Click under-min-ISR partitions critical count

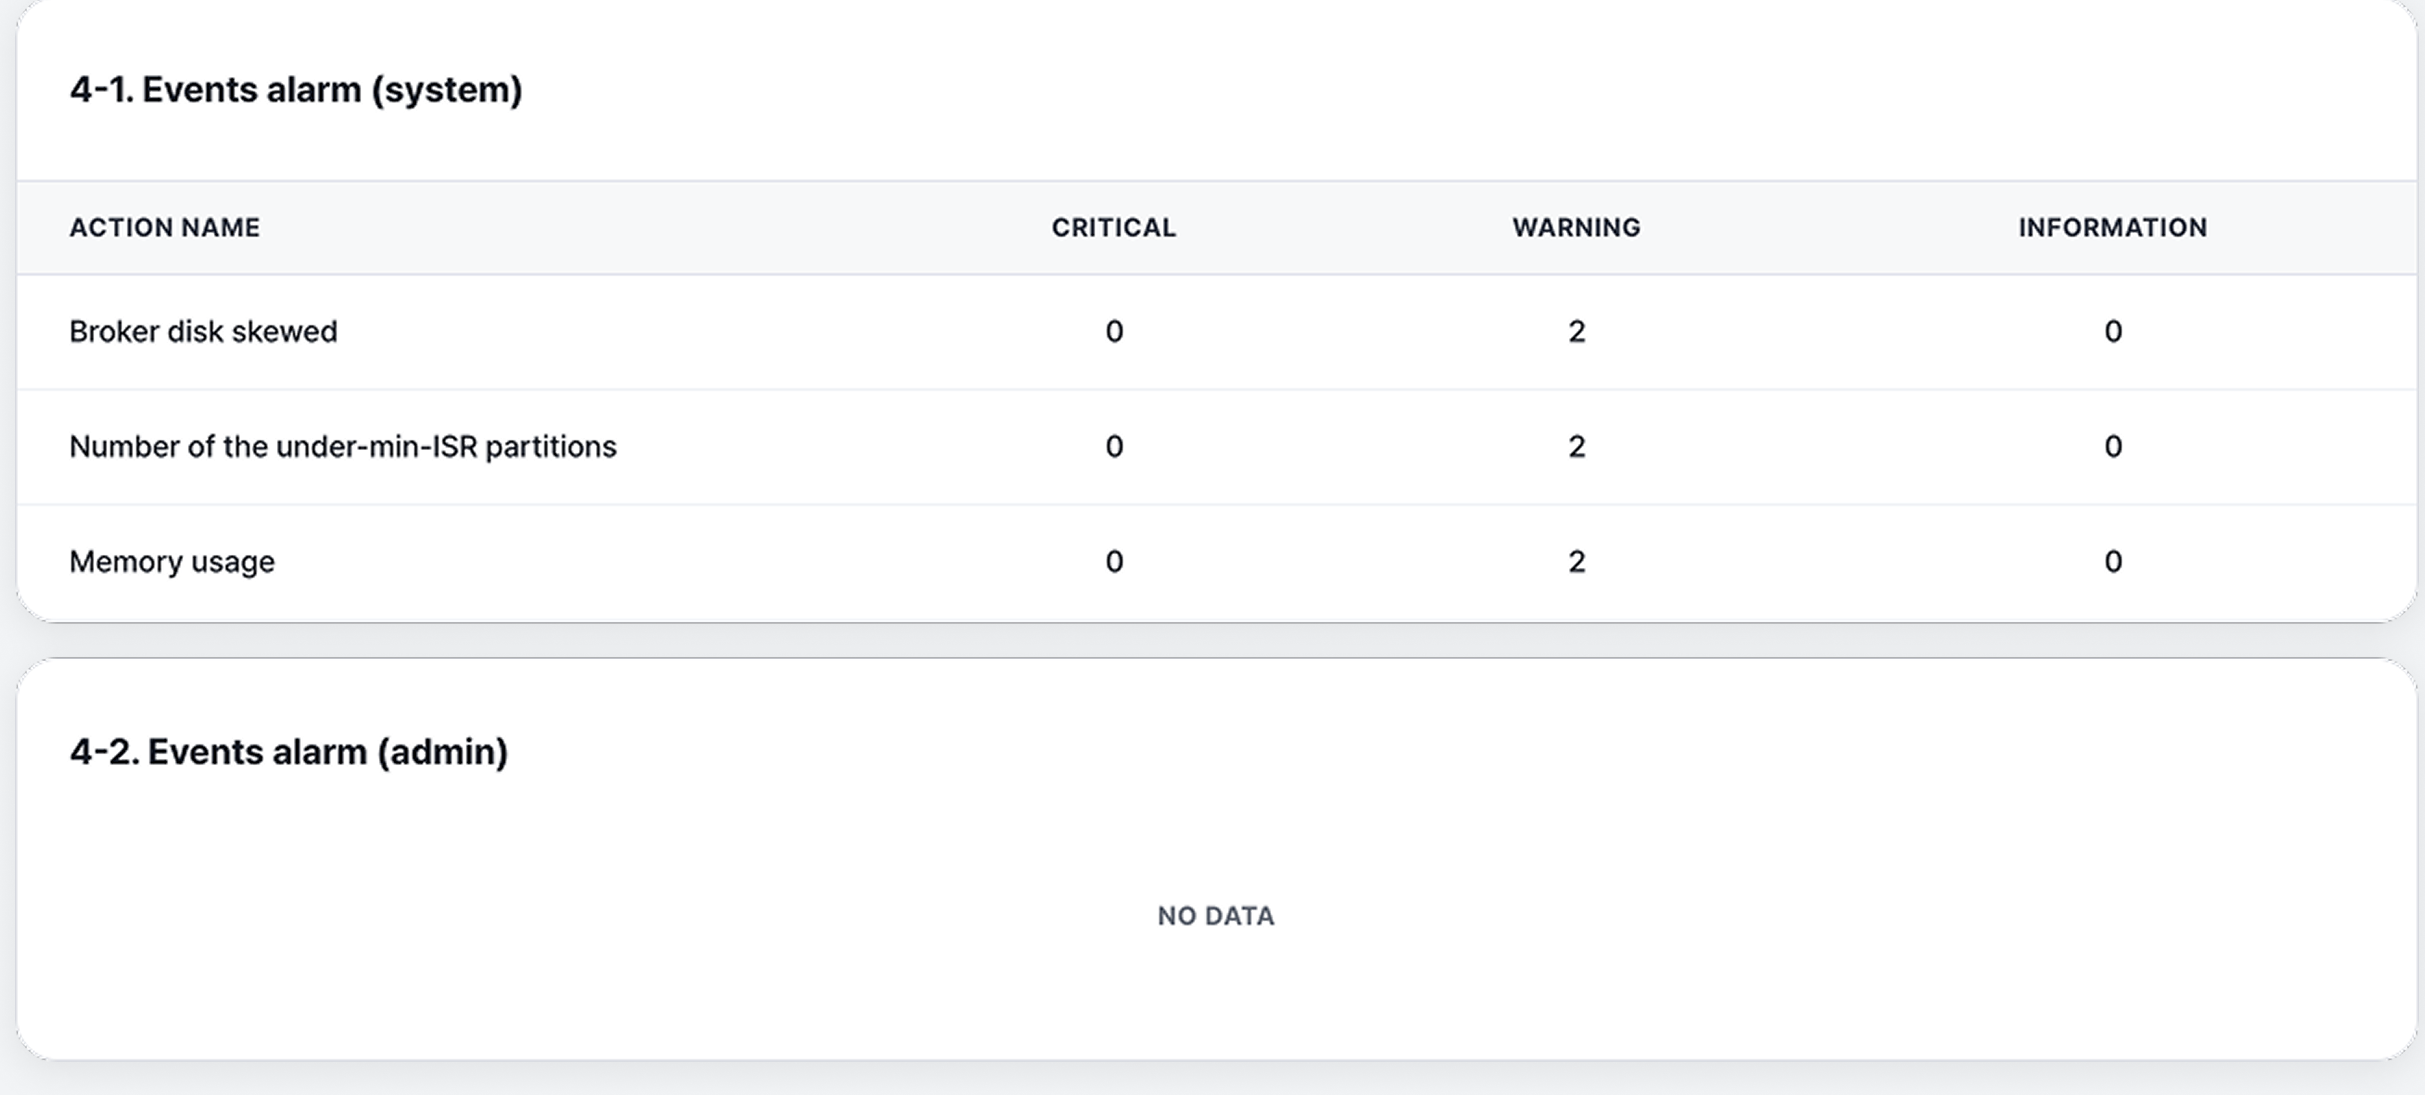[x=1114, y=447]
